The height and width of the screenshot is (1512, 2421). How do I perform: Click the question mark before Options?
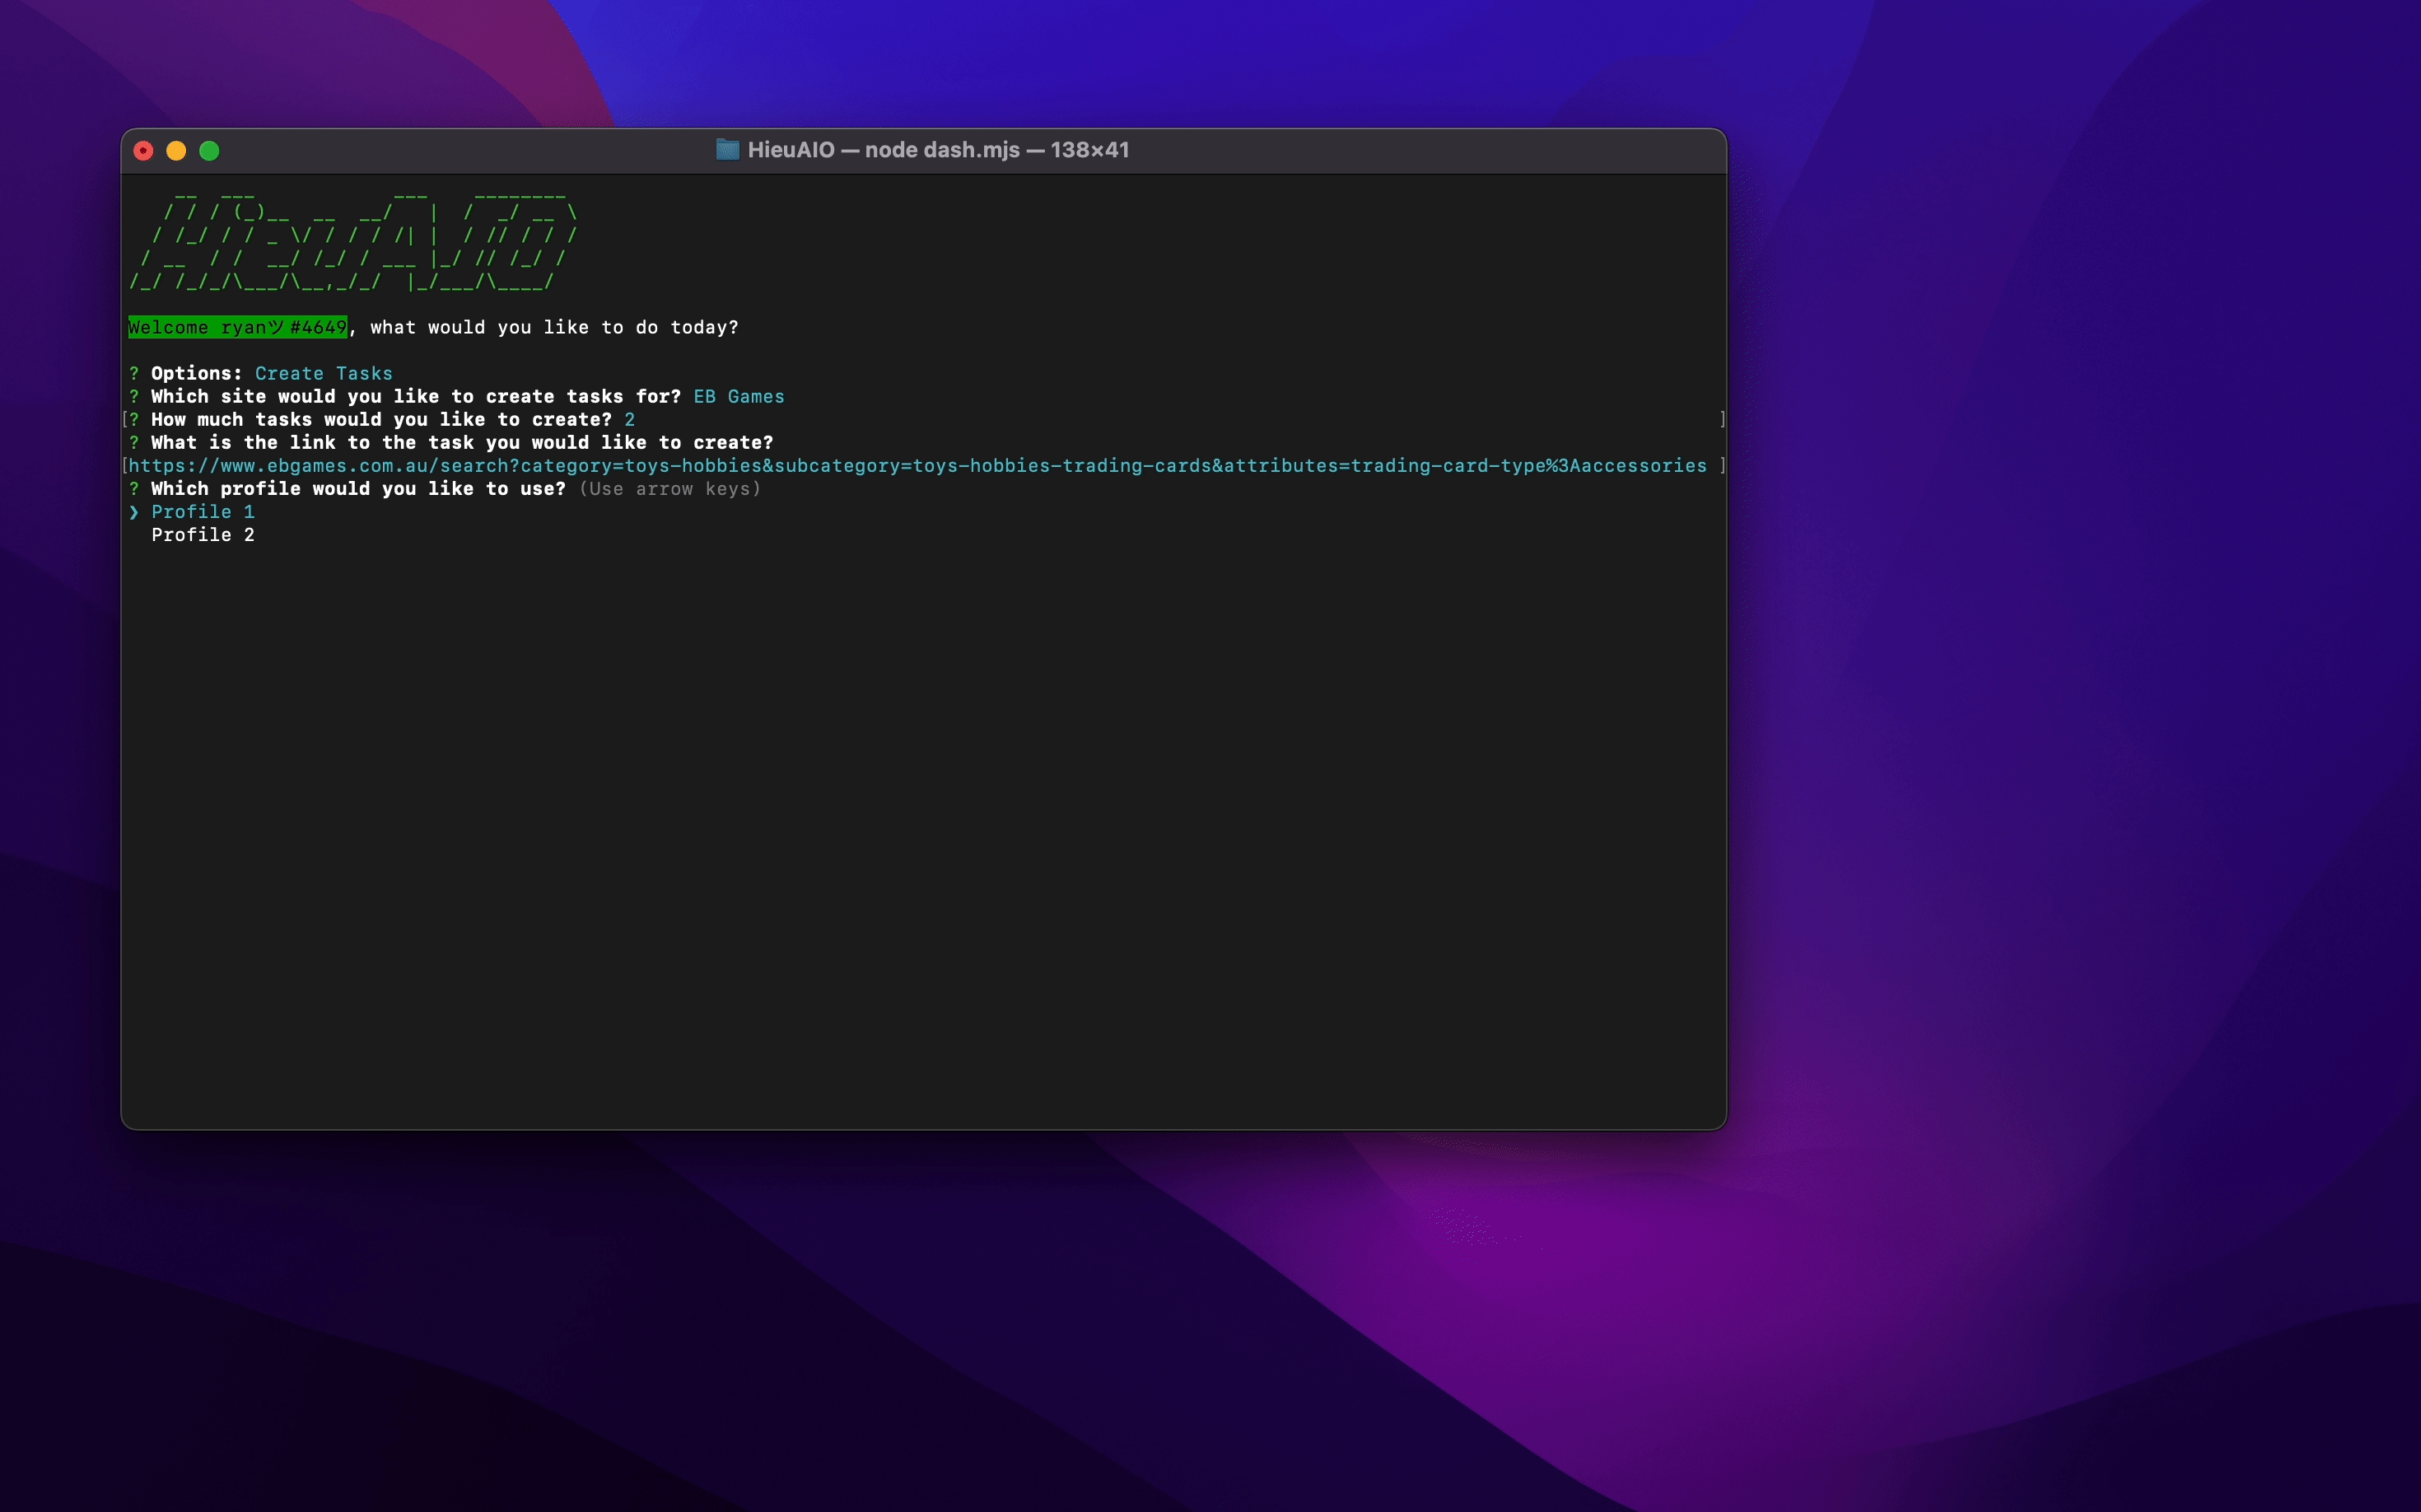pyautogui.click(x=134, y=373)
